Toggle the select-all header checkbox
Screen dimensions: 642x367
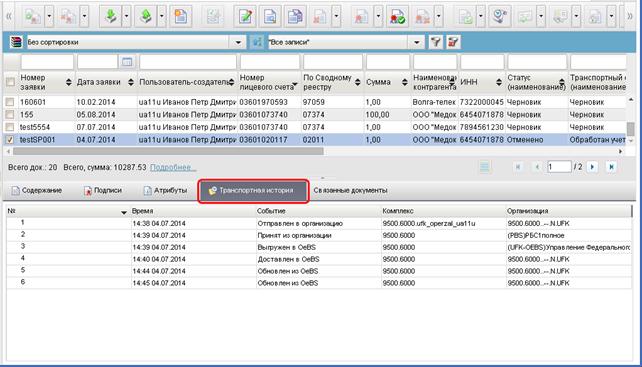tap(10, 82)
